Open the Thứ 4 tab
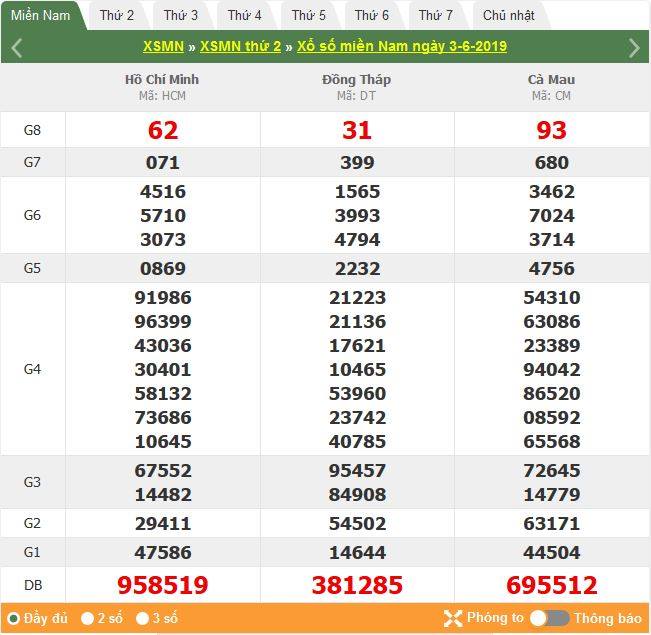 [245, 15]
